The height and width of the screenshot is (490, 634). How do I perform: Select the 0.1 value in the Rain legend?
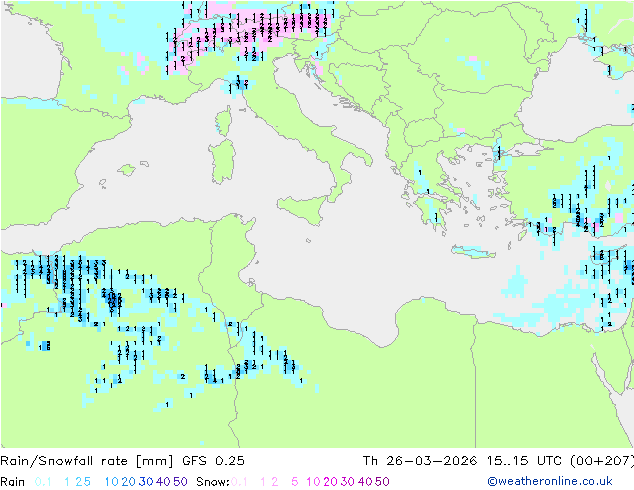click(43, 482)
